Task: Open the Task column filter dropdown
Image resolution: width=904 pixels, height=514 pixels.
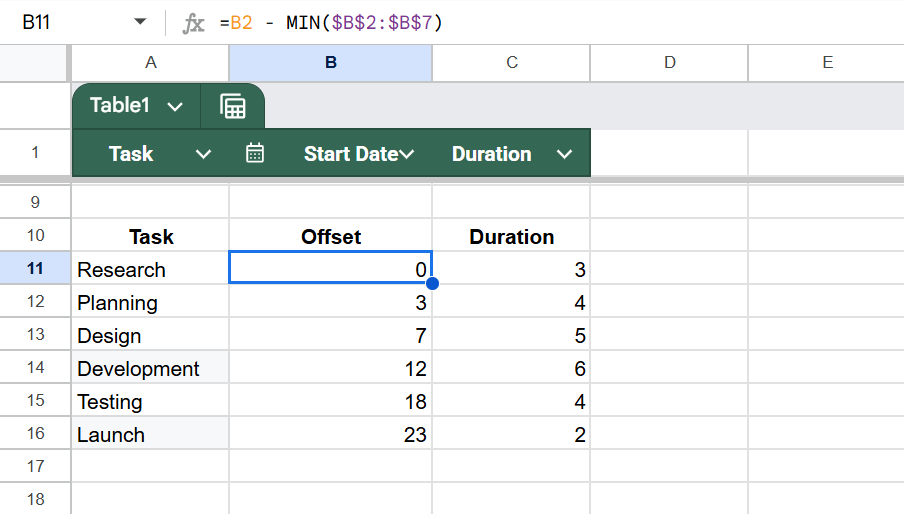Action: [204, 154]
